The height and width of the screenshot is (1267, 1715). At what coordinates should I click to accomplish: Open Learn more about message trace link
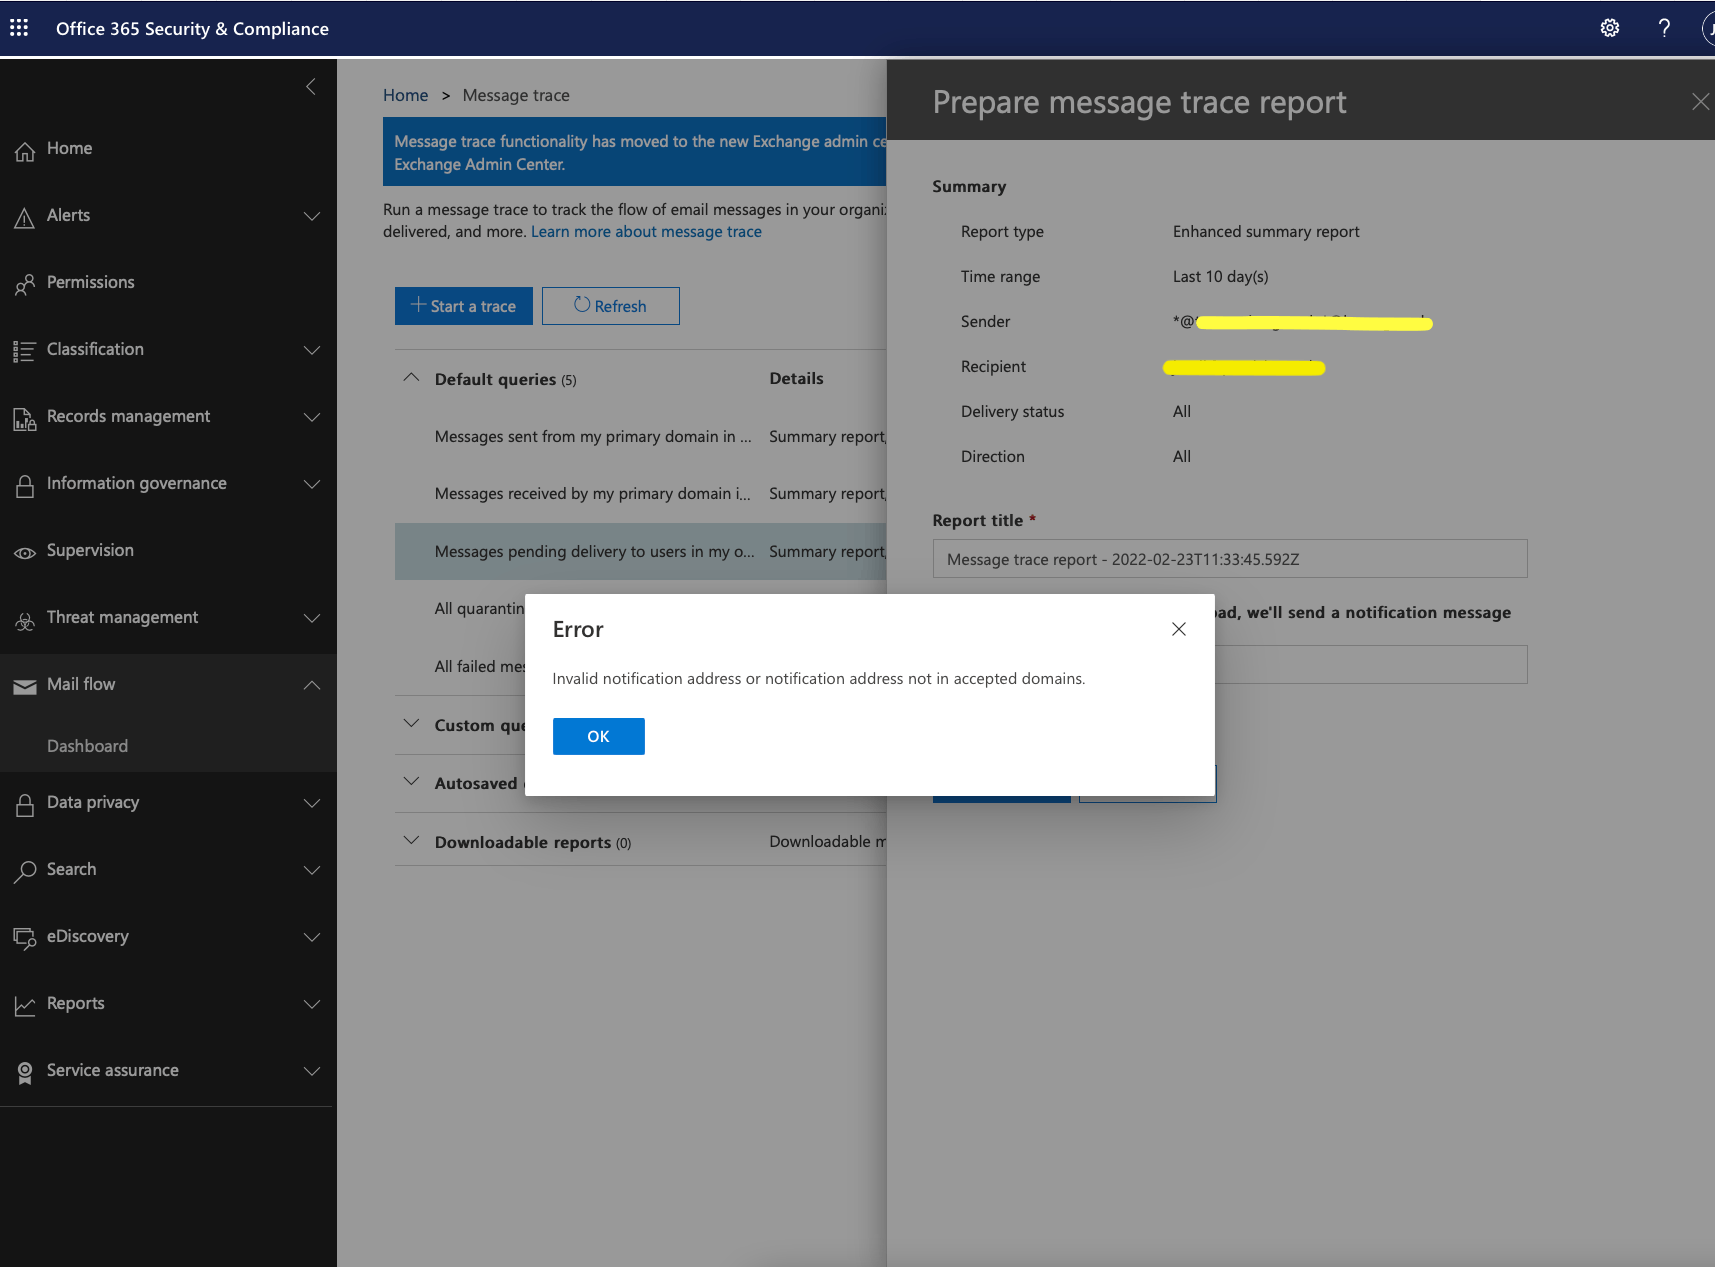[646, 232]
